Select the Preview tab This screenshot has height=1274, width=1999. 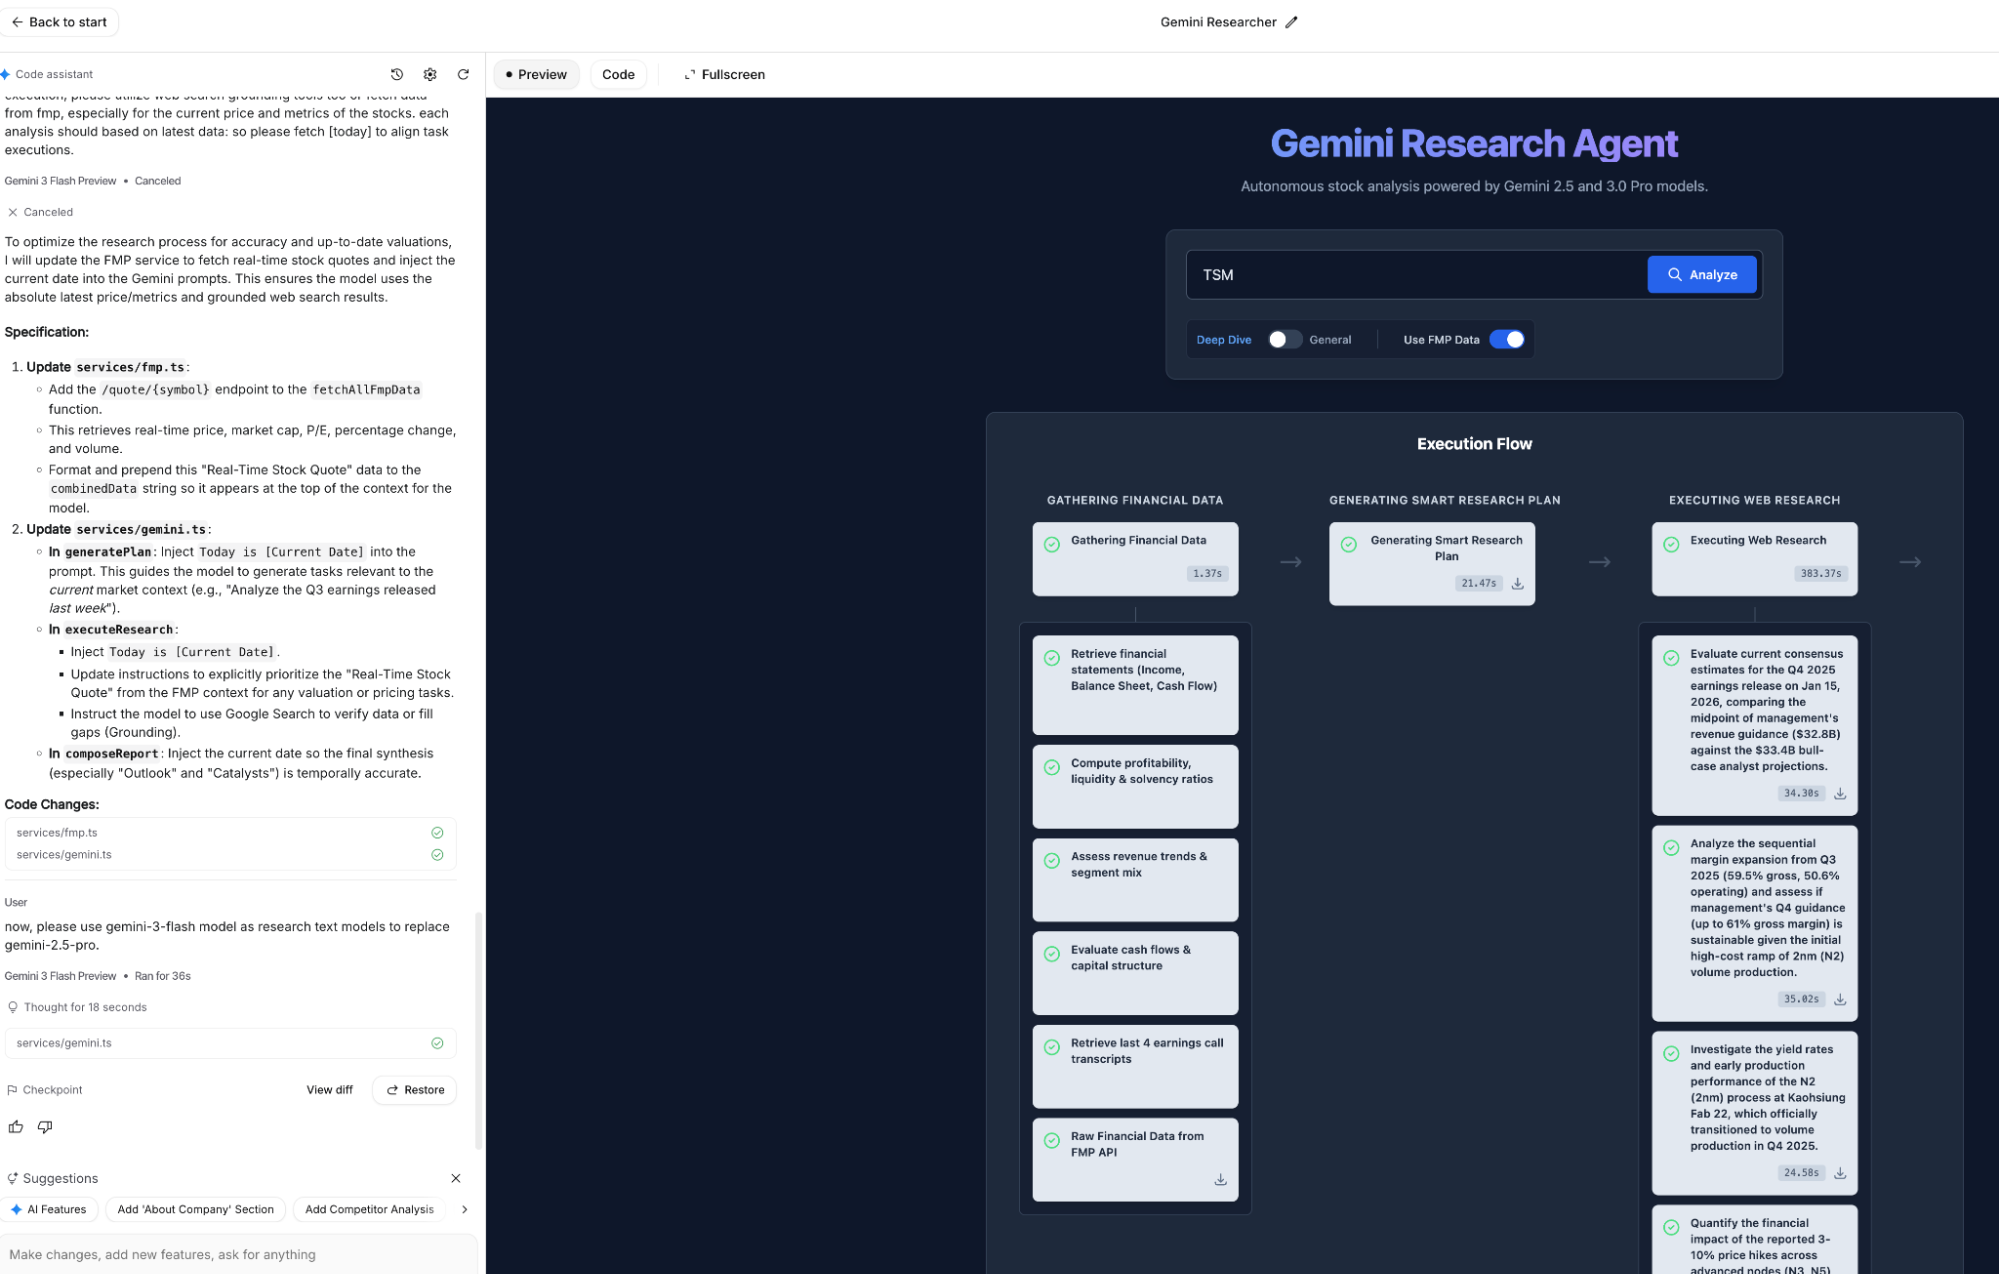point(536,74)
